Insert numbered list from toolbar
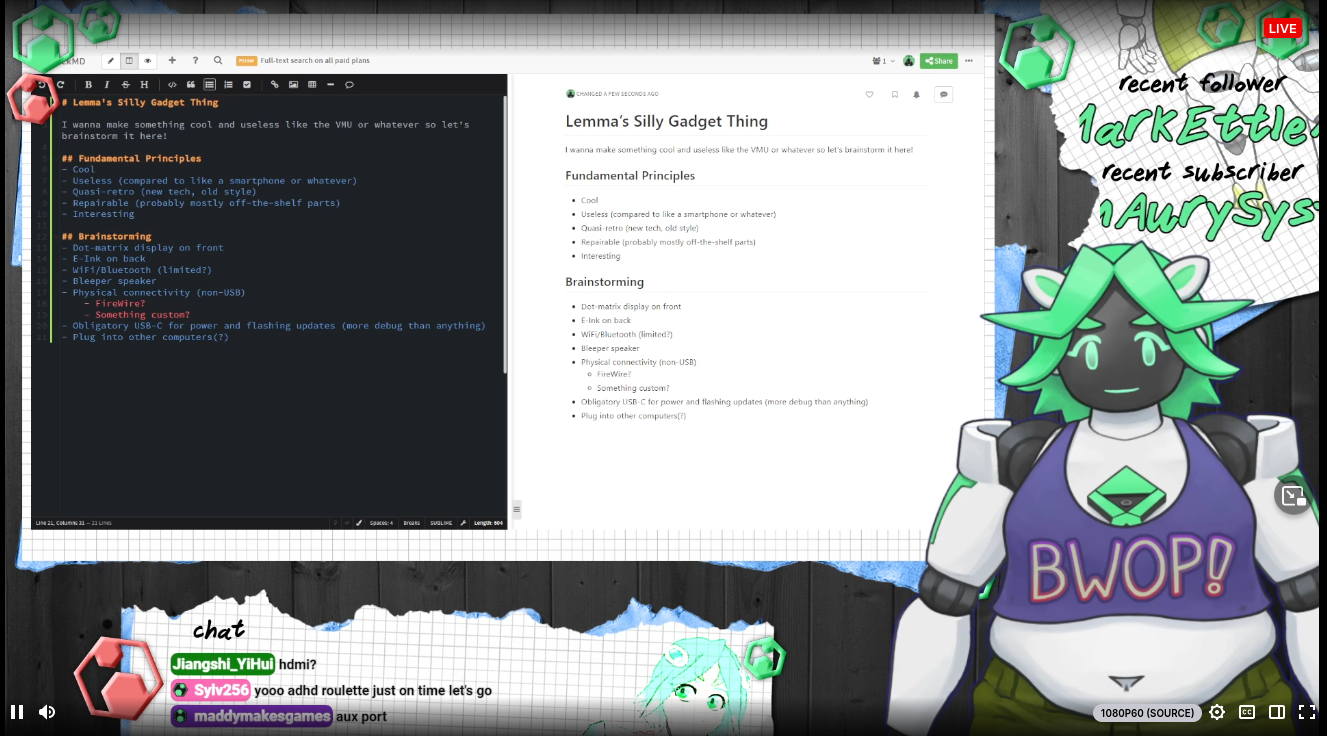Screen dimensions: 1327x736 [x=228, y=84]
